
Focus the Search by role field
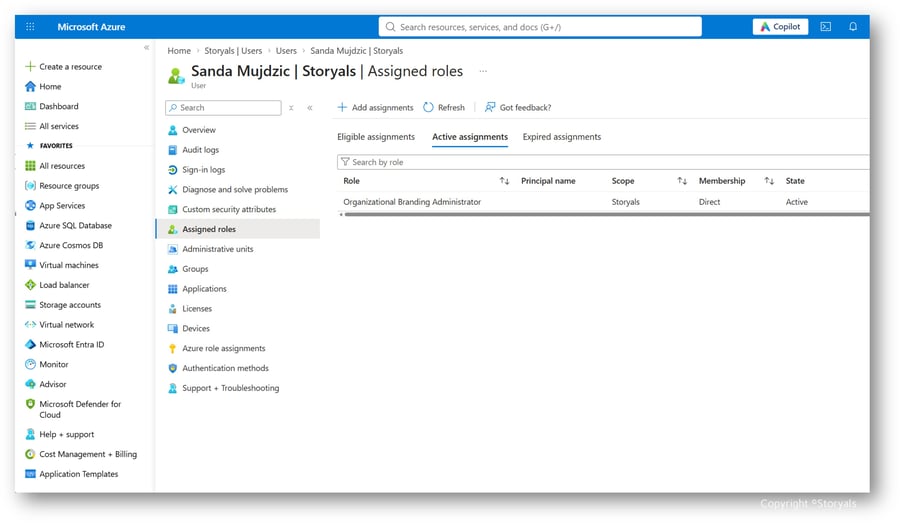603,162
